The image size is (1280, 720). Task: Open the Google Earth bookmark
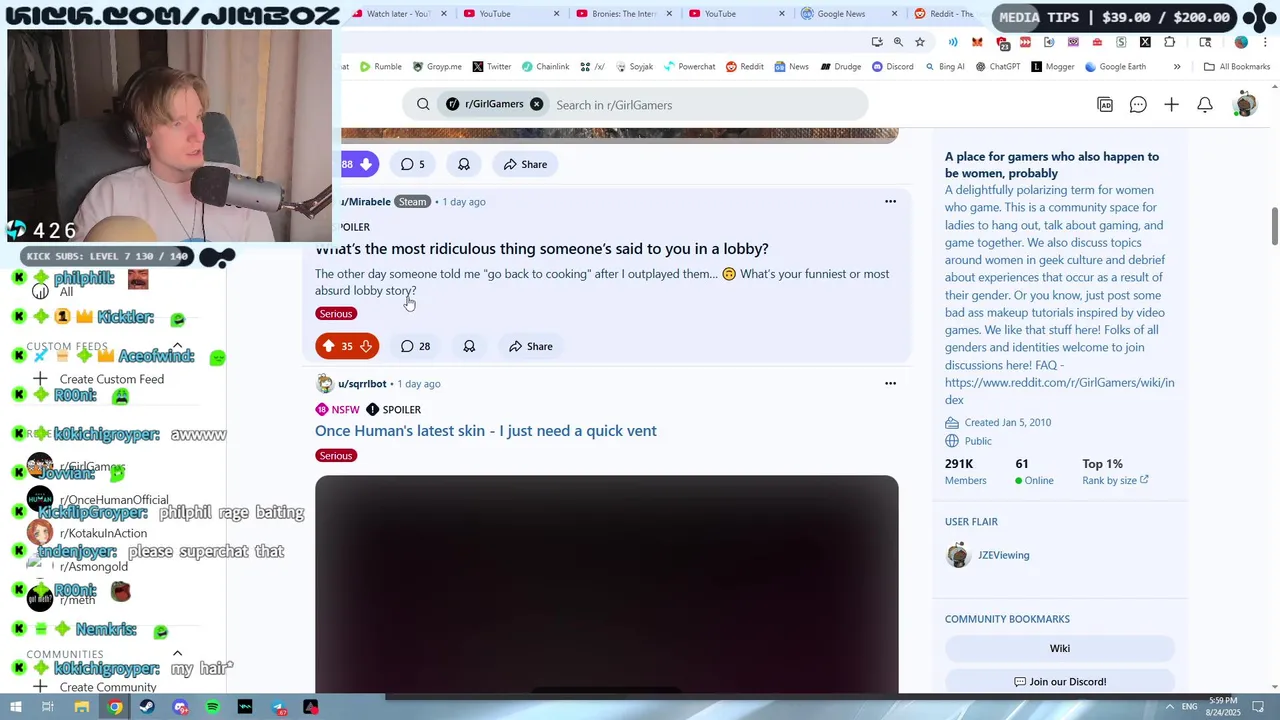coord(1115,67)
